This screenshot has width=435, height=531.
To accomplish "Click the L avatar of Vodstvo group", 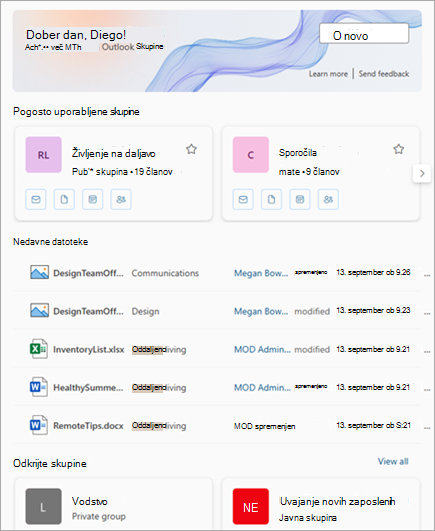I will pos(44,506).
